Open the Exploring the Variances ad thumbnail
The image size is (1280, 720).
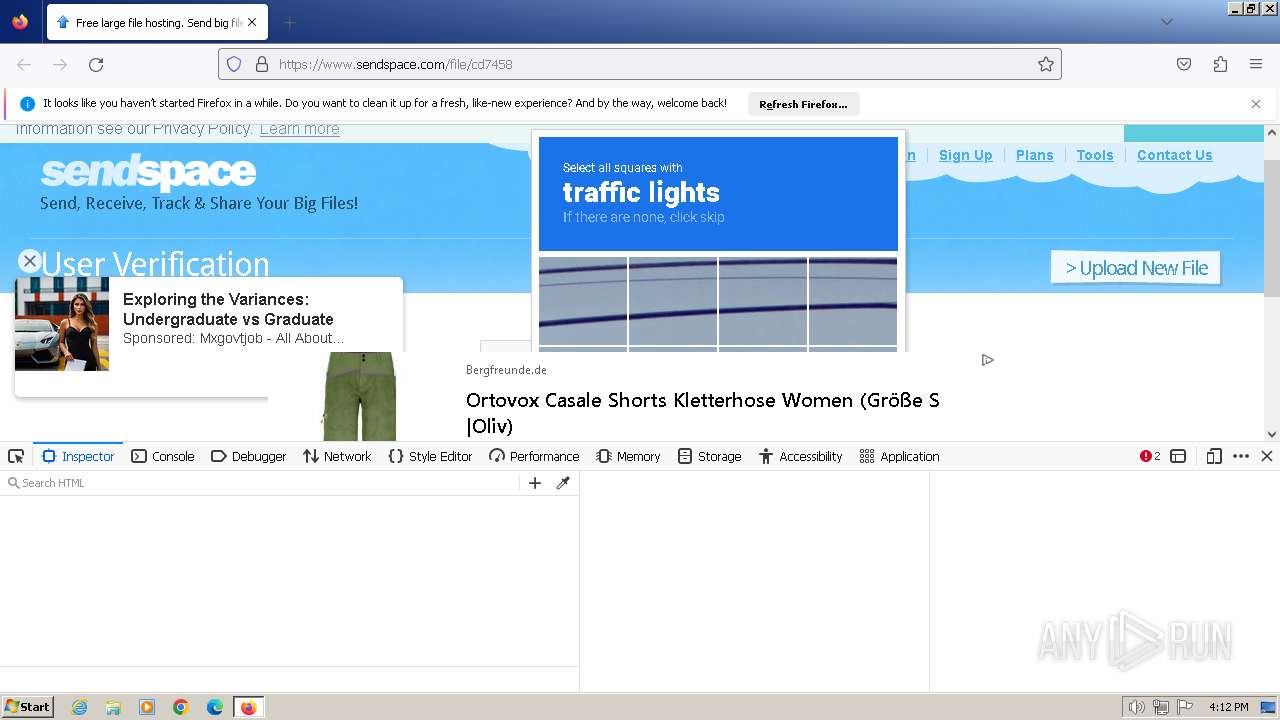click(x=62, y=324)
